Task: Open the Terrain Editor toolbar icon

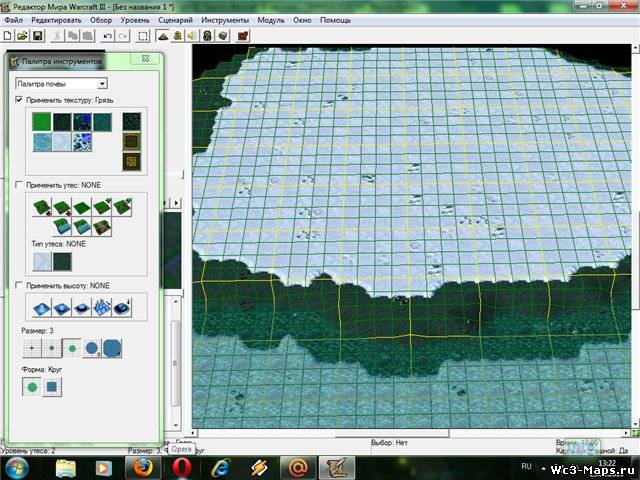Action: tap(161, 36)
